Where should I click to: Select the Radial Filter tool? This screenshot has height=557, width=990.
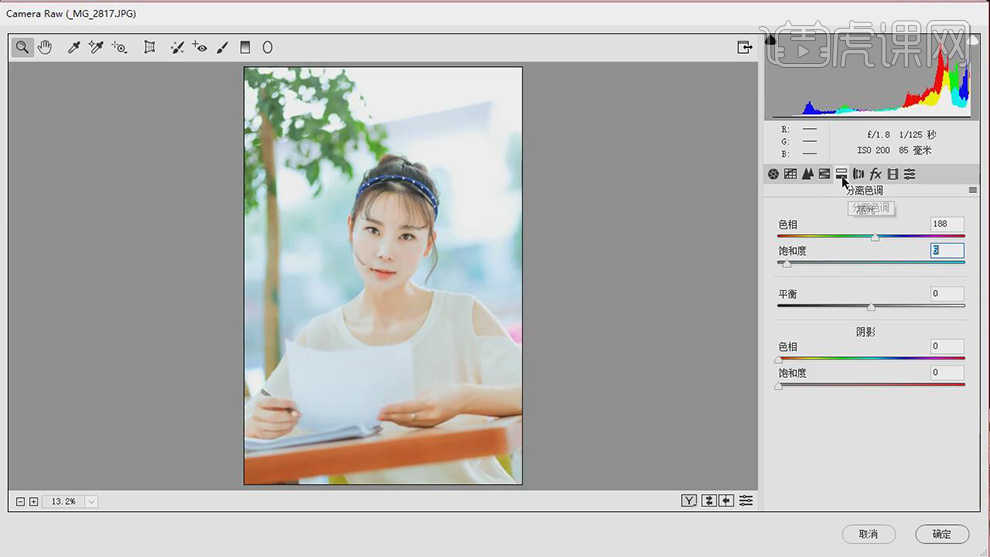[x=268, y=47]
